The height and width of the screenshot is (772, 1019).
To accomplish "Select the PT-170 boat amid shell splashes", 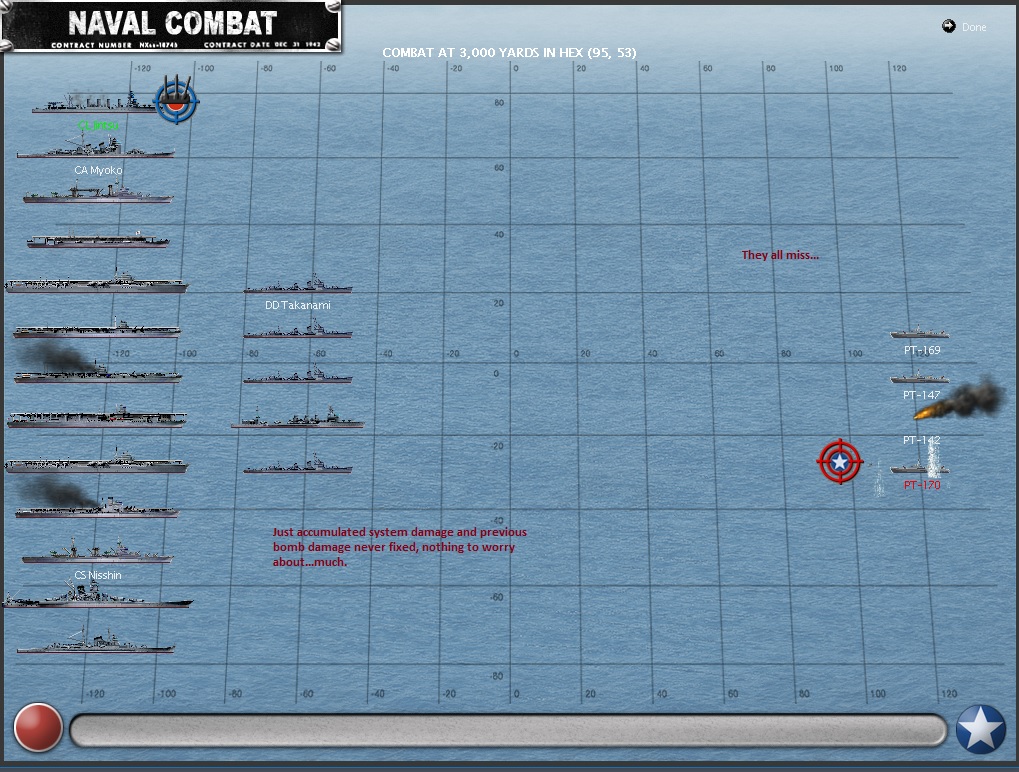I will tap(920, 467).
